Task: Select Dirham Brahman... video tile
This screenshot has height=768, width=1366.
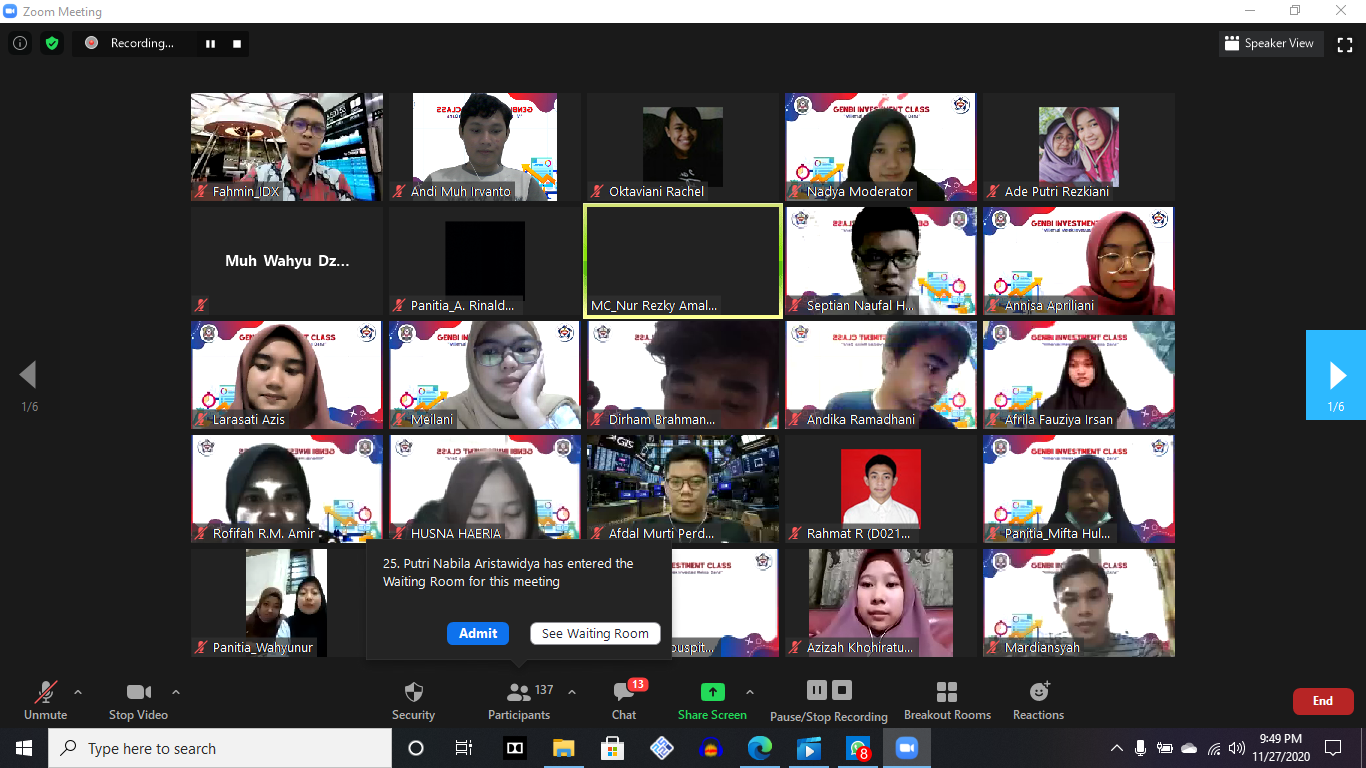Action: point(683,375)
